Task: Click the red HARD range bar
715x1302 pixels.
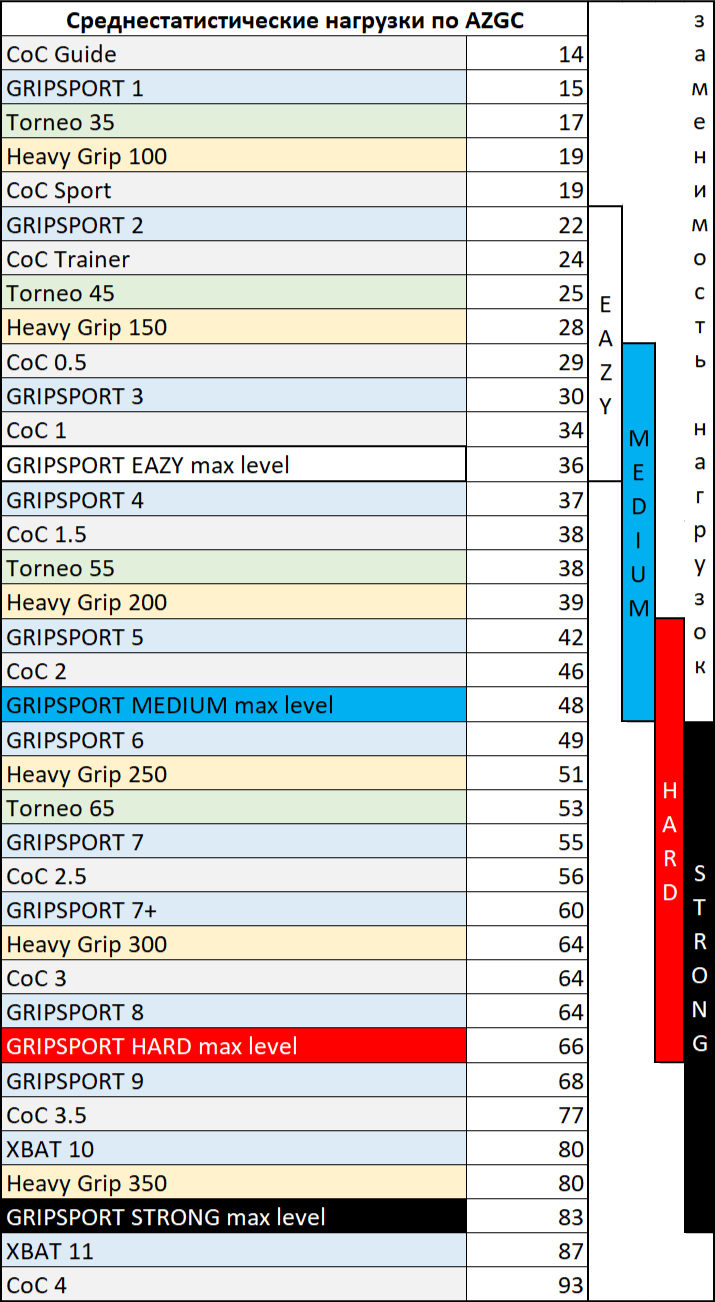Action: point(670,839)
